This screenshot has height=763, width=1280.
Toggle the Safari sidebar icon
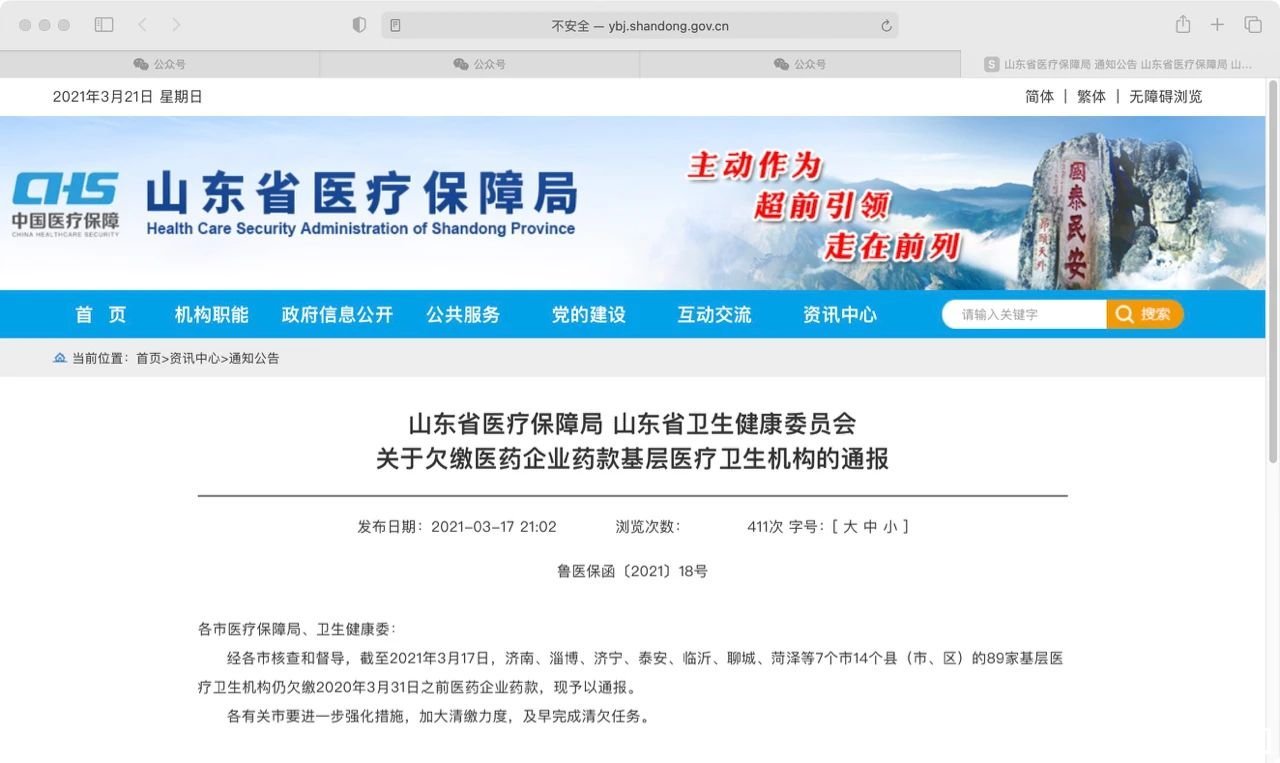click(104, 25)
